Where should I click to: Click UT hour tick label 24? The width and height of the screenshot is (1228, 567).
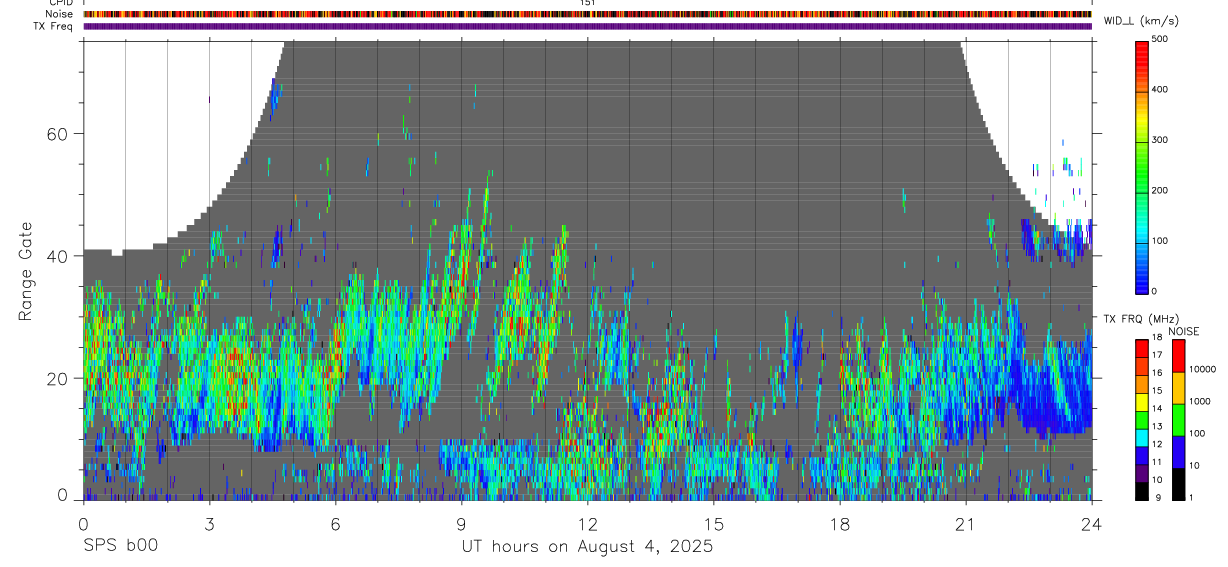pyautogui.click(x=1091, y=523)
